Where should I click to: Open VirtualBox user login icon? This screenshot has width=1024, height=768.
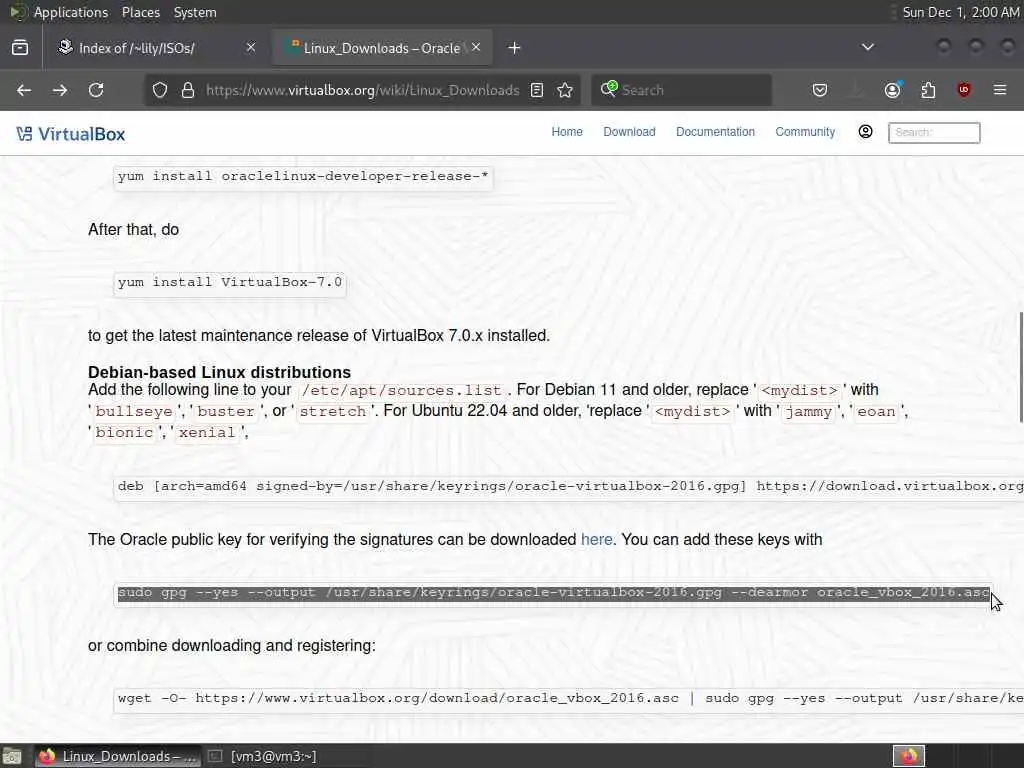pyautogui.click(x=865, y=132)
